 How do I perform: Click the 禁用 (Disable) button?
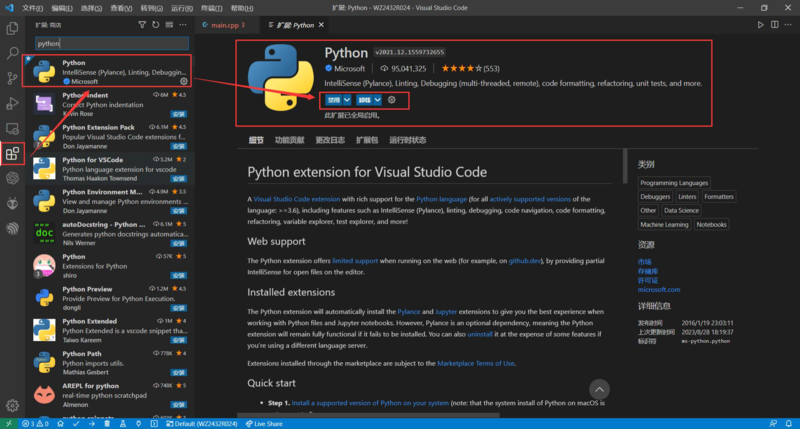tap(331, 100)
